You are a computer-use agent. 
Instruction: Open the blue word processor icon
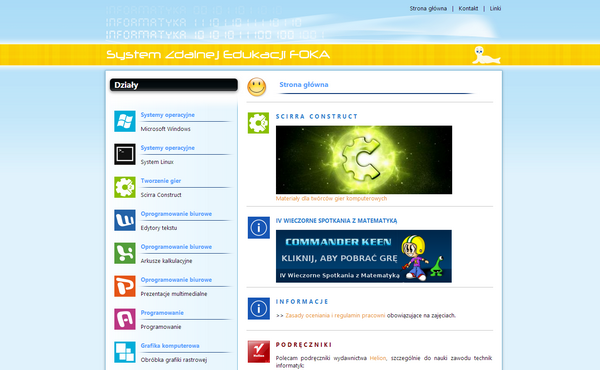(x=125, y=220)
